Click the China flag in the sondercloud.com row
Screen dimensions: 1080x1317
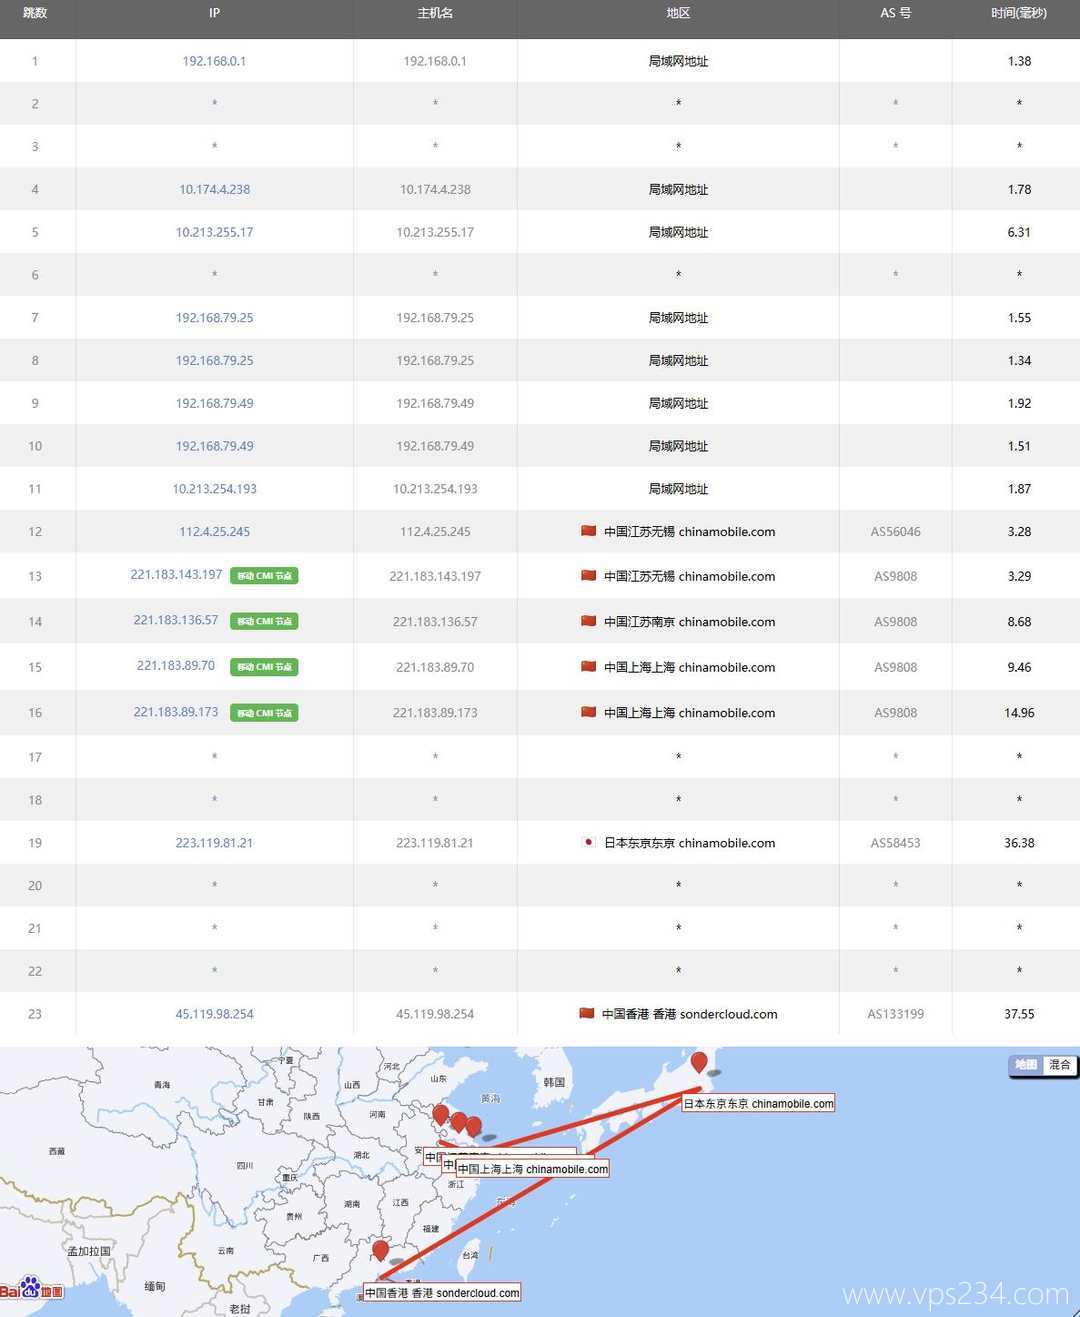pyautogui.click(x=587, y=1013)
